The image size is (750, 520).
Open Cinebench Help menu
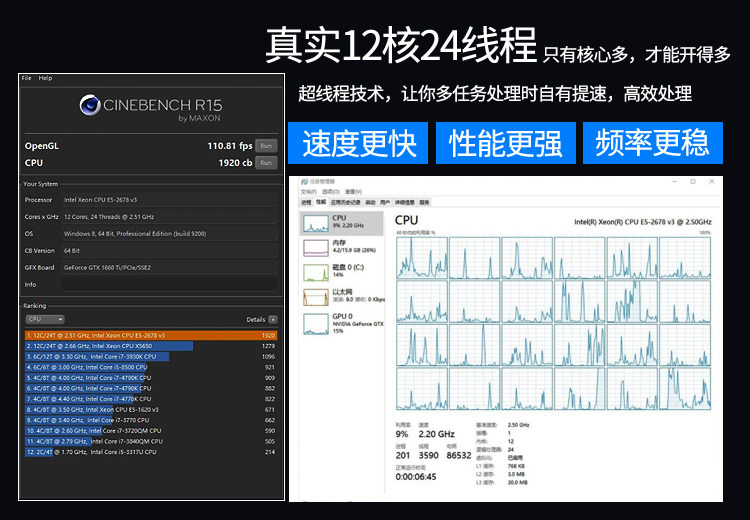tap(45, 78)
